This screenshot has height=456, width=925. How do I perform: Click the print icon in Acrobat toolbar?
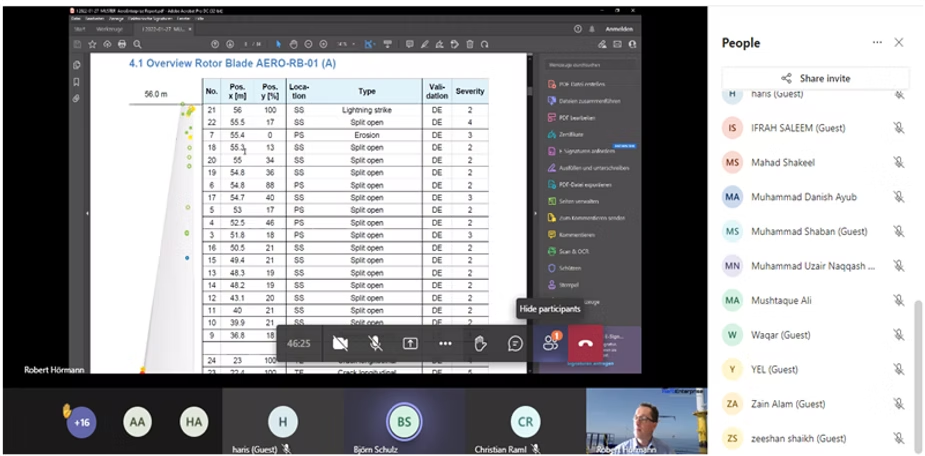[x=122, y=44]
